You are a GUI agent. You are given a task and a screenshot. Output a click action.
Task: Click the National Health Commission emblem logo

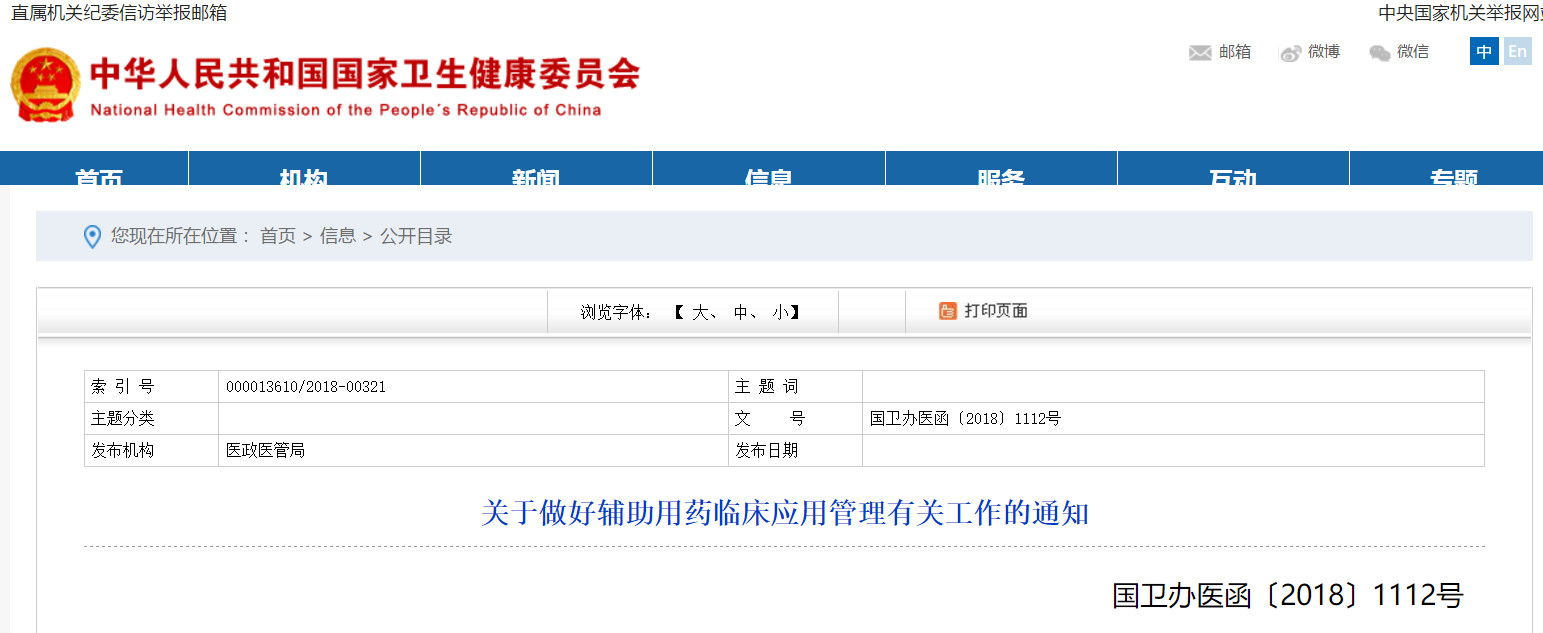coord(45,85)
